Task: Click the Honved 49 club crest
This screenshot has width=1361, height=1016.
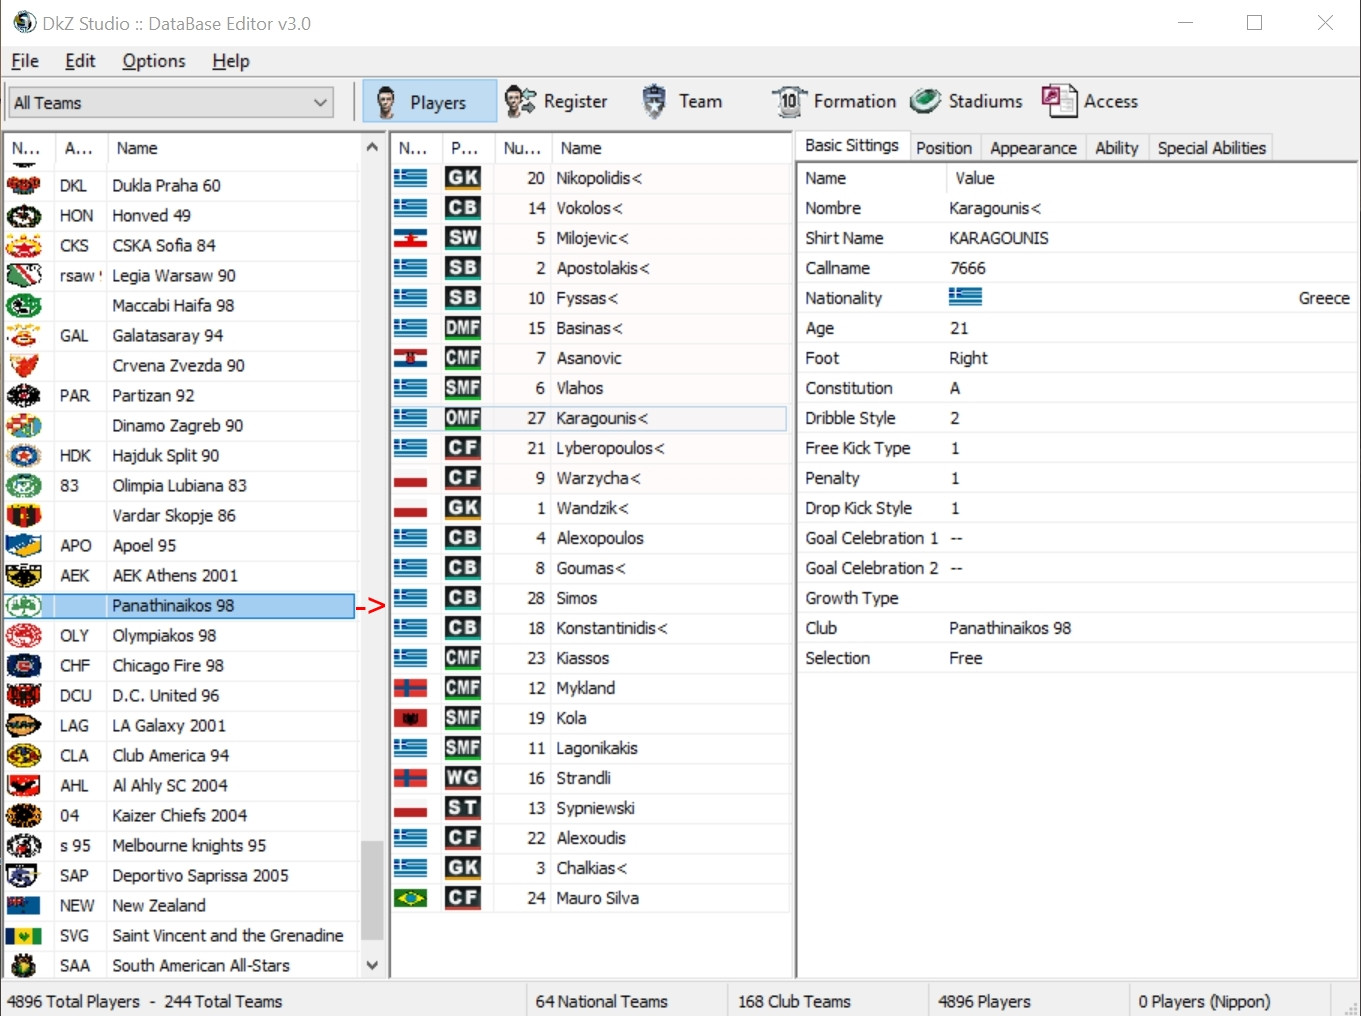Action: (x=24, y=216)
